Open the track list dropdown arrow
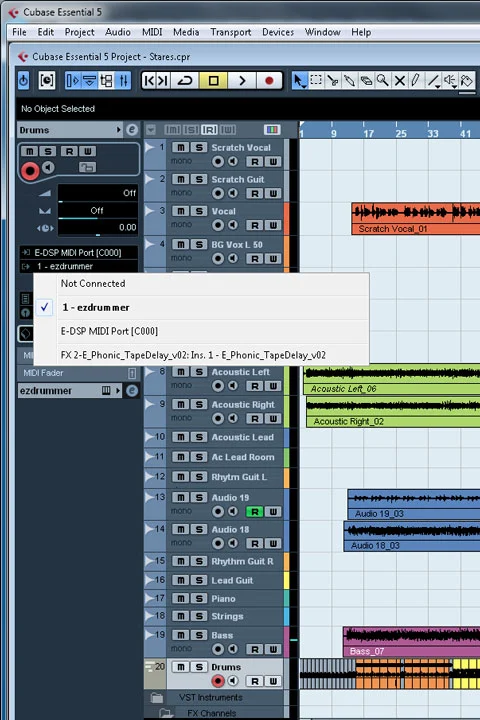Screen dimensions: 480x720 tap(151, 130)
